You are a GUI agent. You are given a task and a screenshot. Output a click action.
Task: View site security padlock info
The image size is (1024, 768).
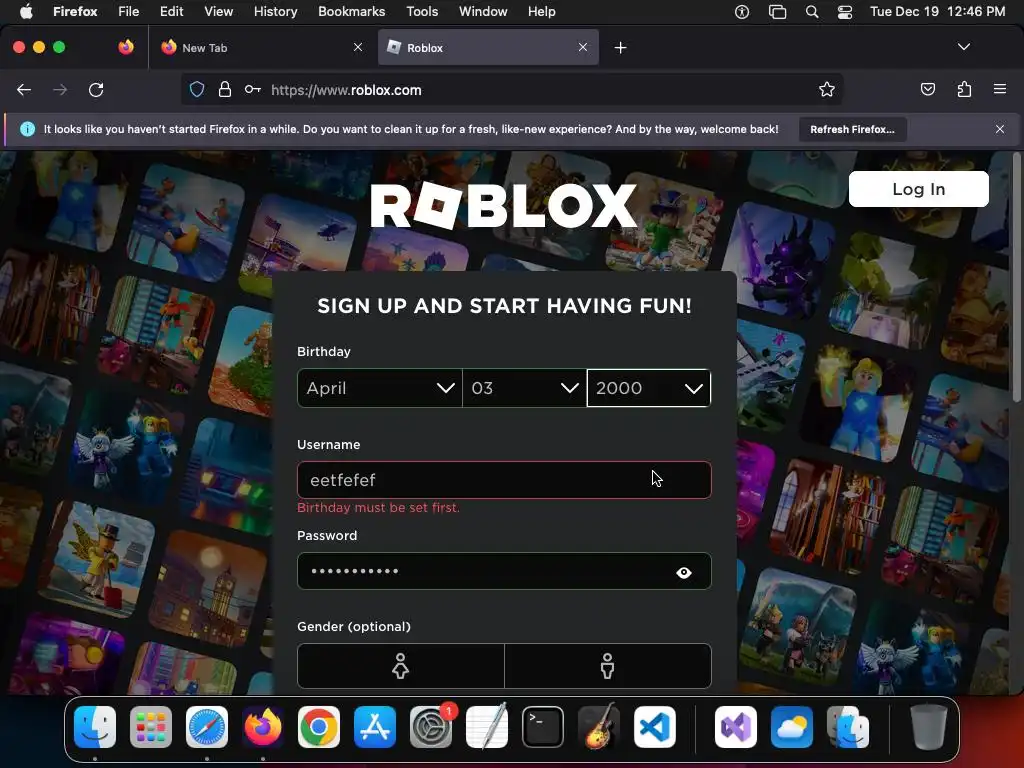[x=225, y=89]
